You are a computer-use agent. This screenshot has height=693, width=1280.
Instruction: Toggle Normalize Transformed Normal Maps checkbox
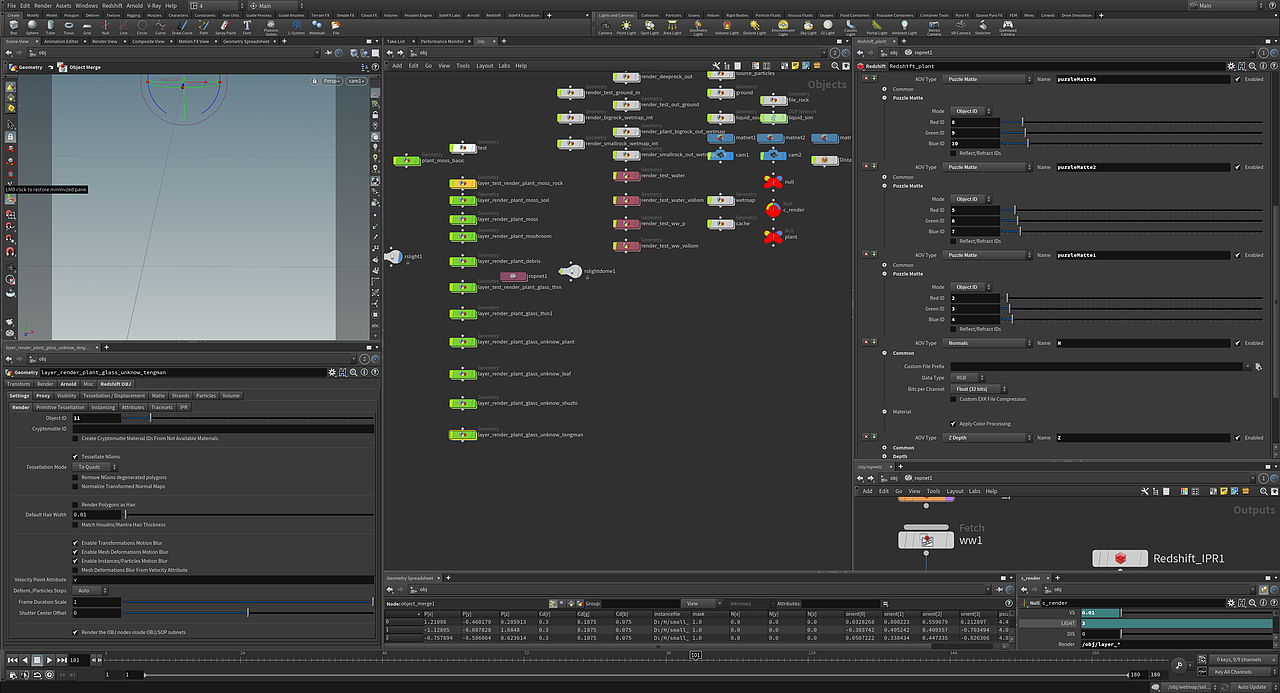(76, 486)
